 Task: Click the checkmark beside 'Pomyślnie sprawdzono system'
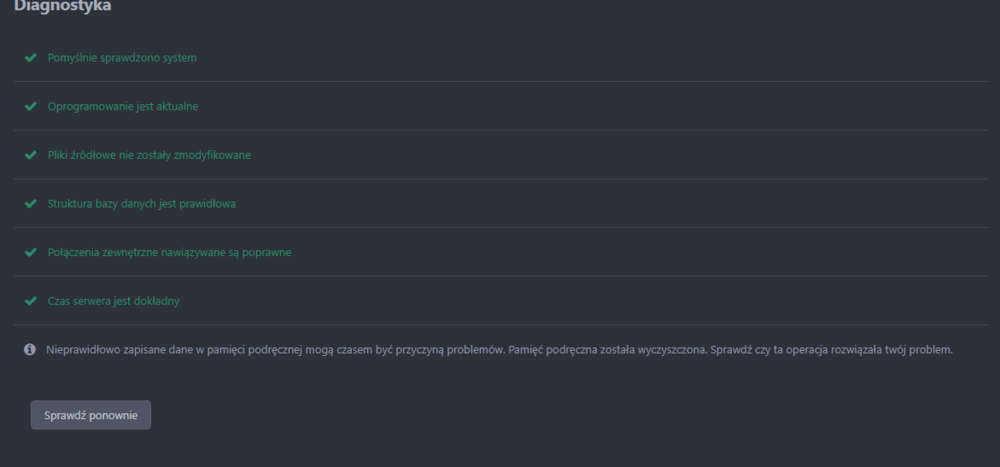[30, 58]
